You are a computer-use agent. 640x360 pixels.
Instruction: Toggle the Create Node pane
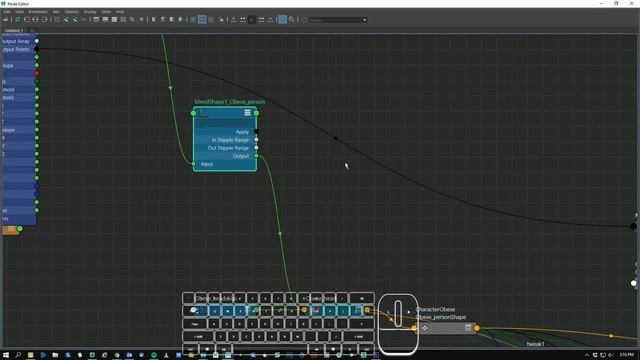(x=6, y=20)
